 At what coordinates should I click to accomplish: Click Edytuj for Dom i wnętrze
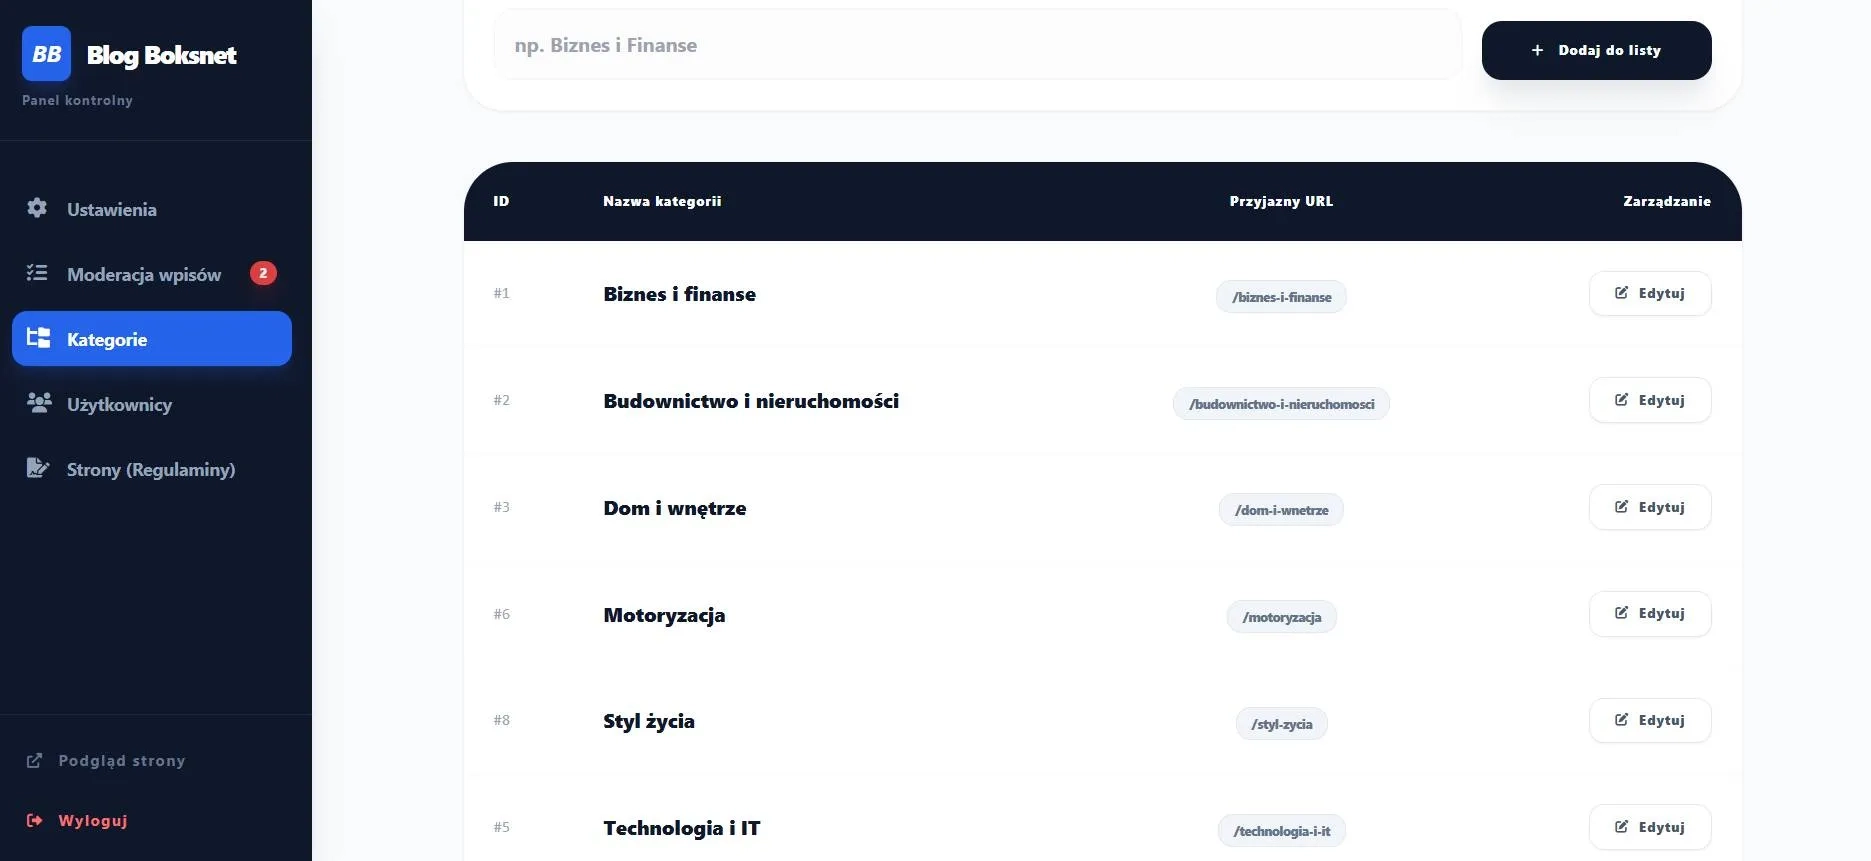pyautogui.click(x=1649, y=507)
